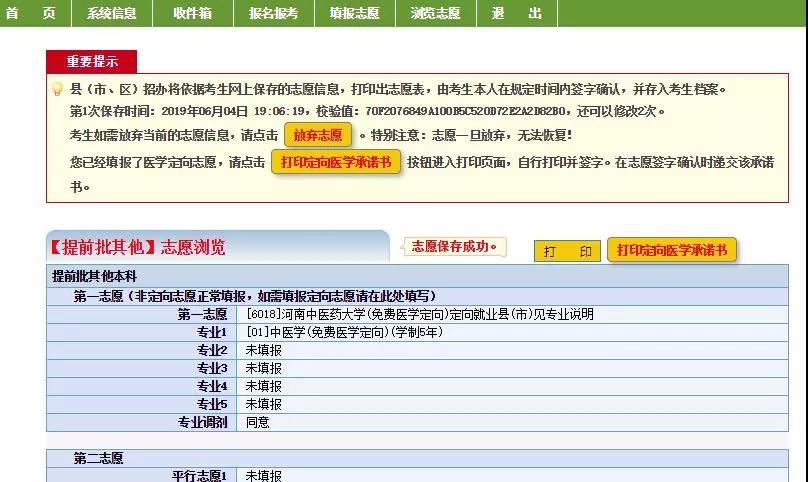Click 打印定向医学承诺书 button beside 打印
Image resolution: width=808 pixels, height=482 pixels.
[672, 250]
